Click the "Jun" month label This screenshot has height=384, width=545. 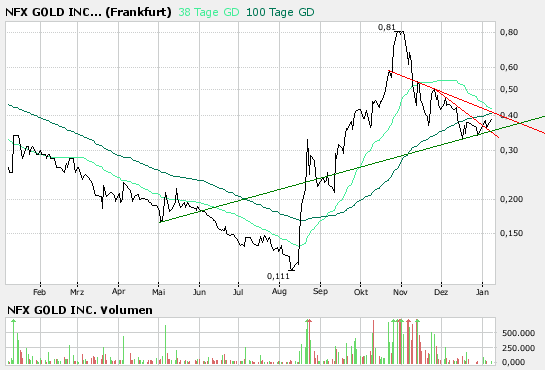pyautogui.click(x=199, y=292)
